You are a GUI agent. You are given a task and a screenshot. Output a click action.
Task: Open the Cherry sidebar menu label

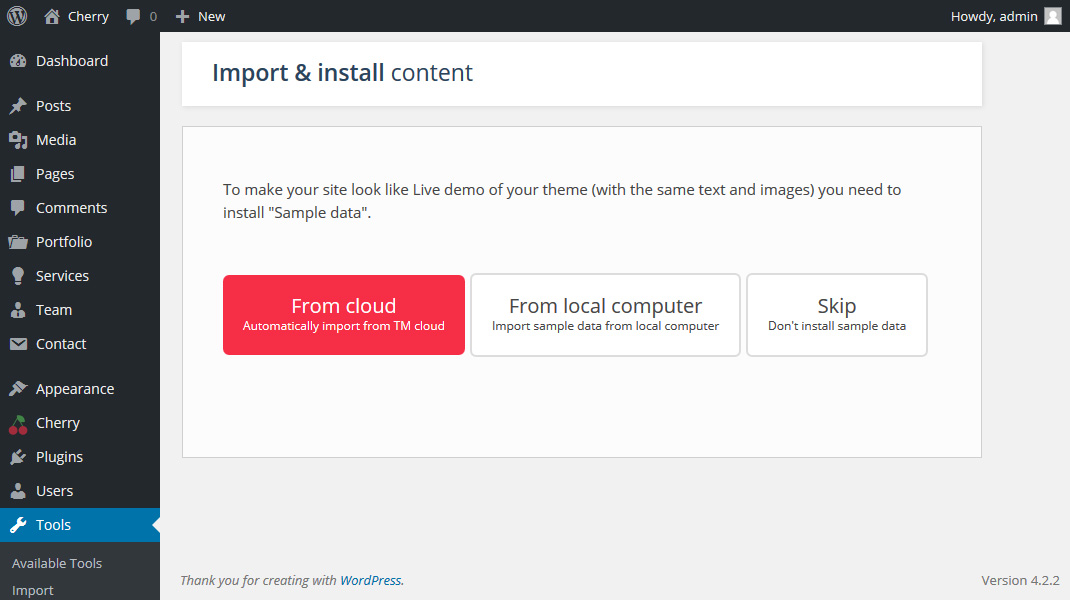point(58,423)
